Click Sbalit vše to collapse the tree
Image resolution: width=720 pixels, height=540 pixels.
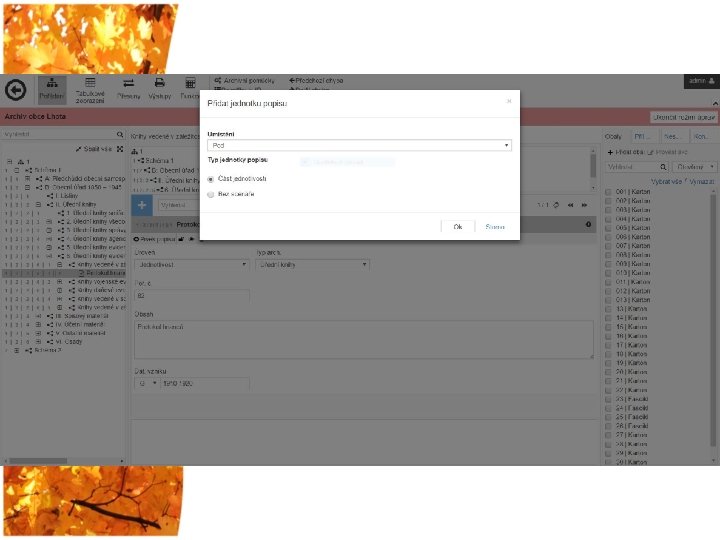[x=94, y=149]
